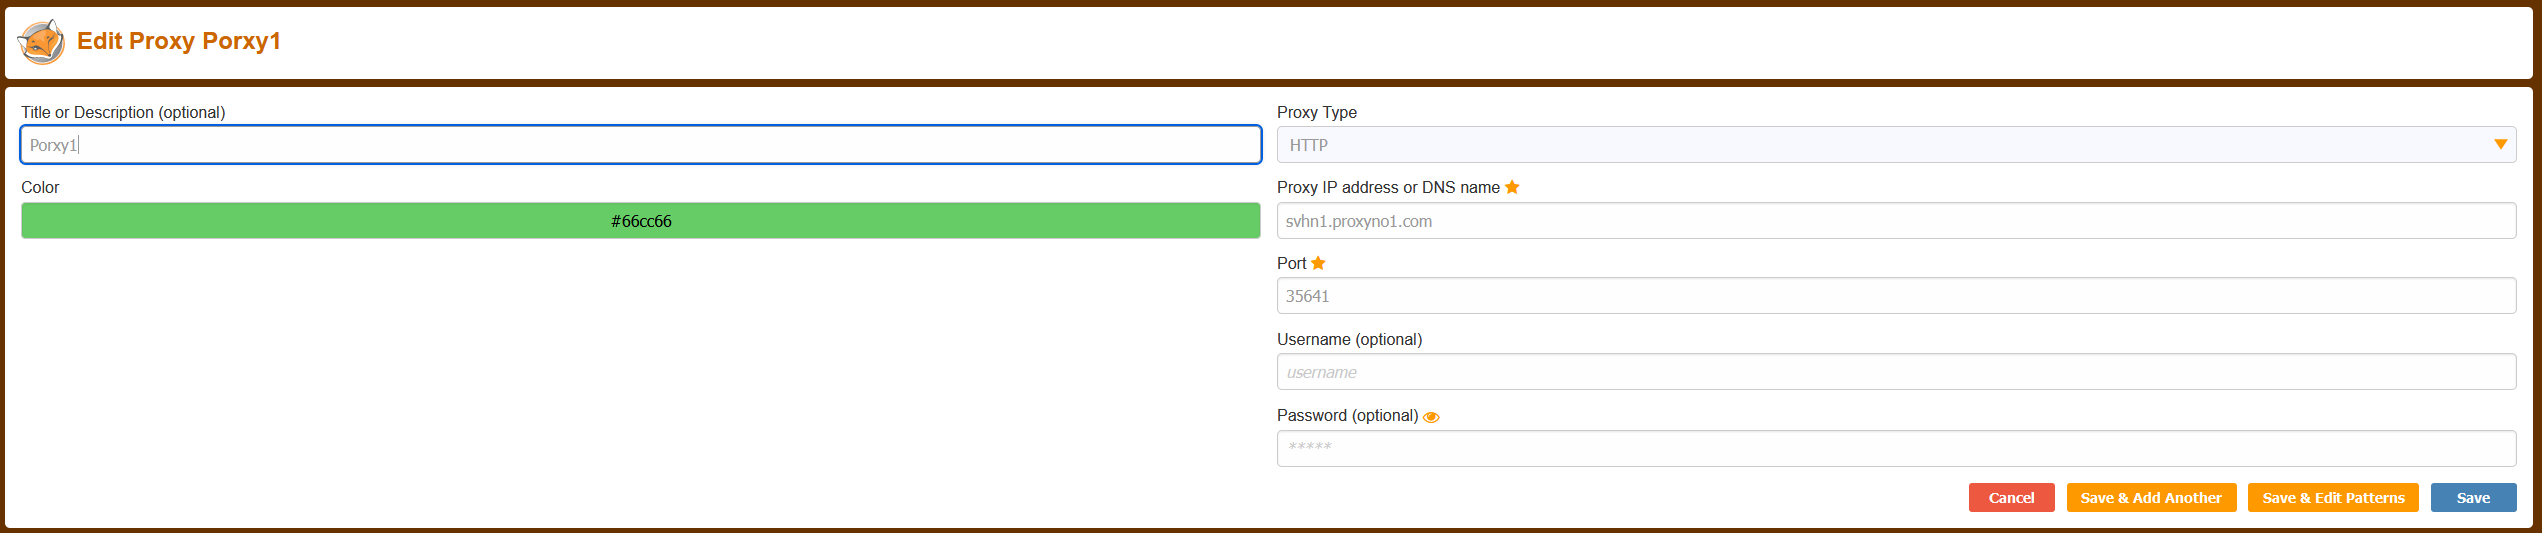Screen dimensions: 2542x533
Task: Toggle password visibility eye icon
Action: point(1431,417)
